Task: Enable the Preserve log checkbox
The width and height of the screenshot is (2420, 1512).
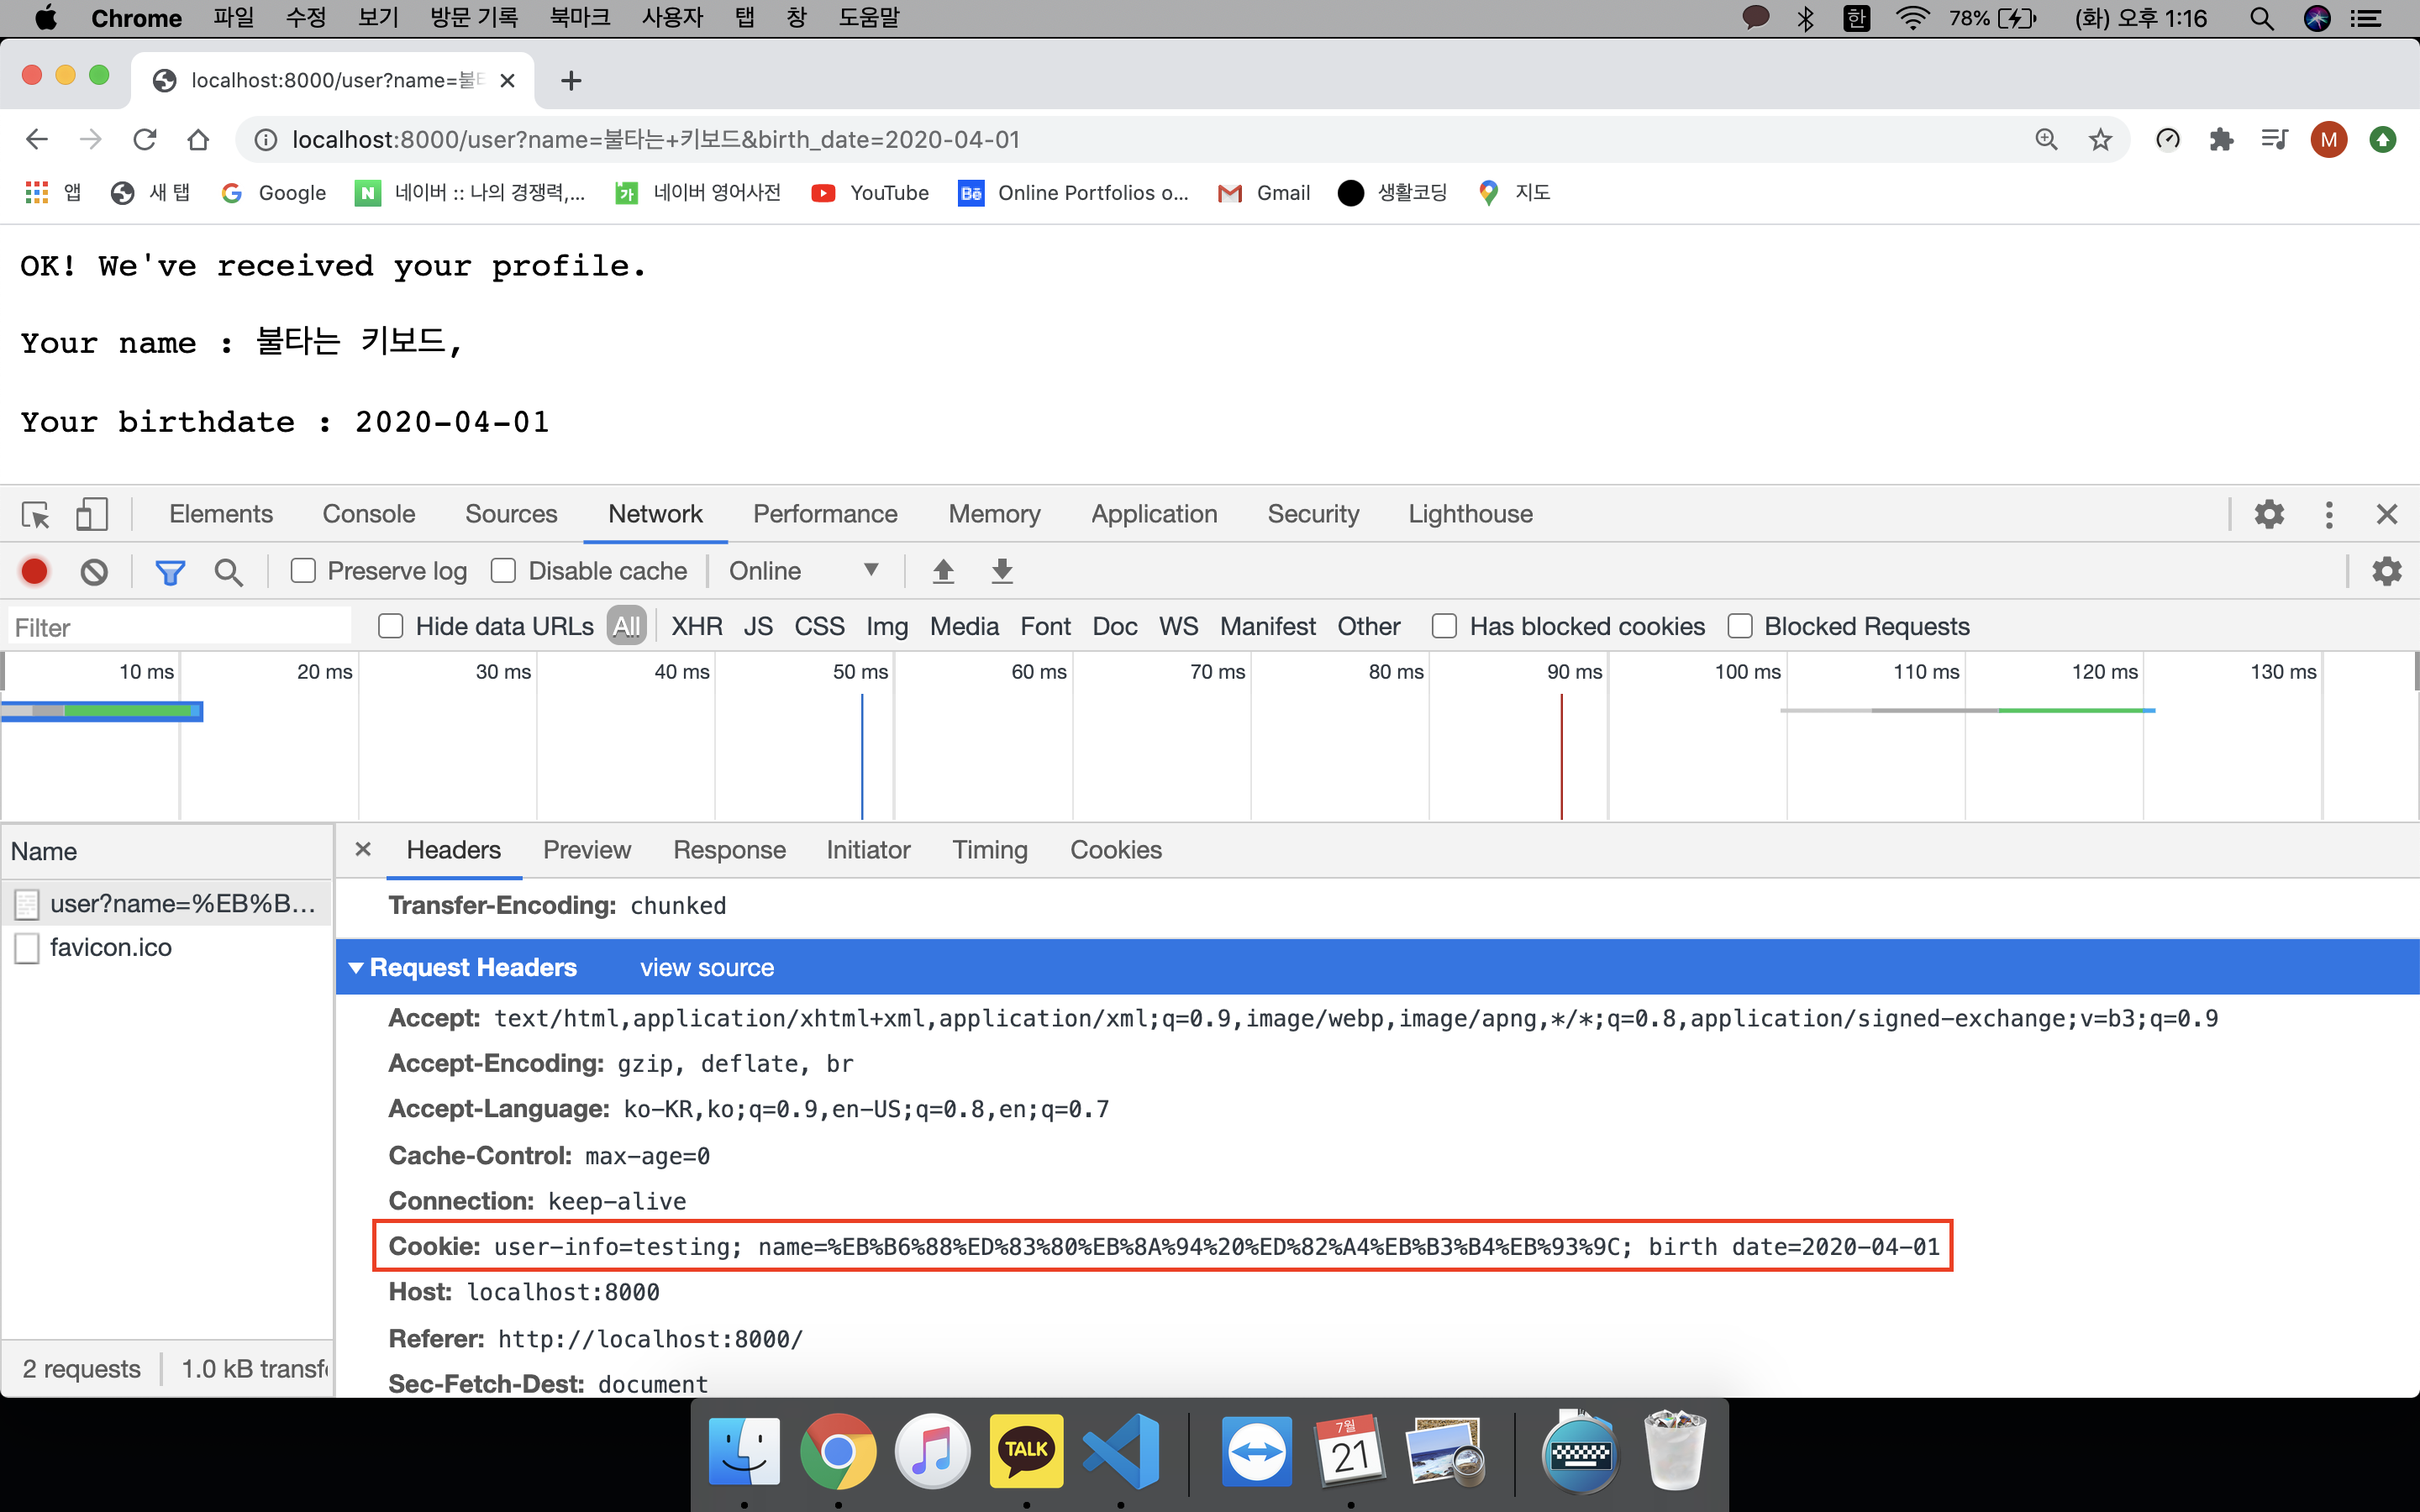Action: pos(303,571)
